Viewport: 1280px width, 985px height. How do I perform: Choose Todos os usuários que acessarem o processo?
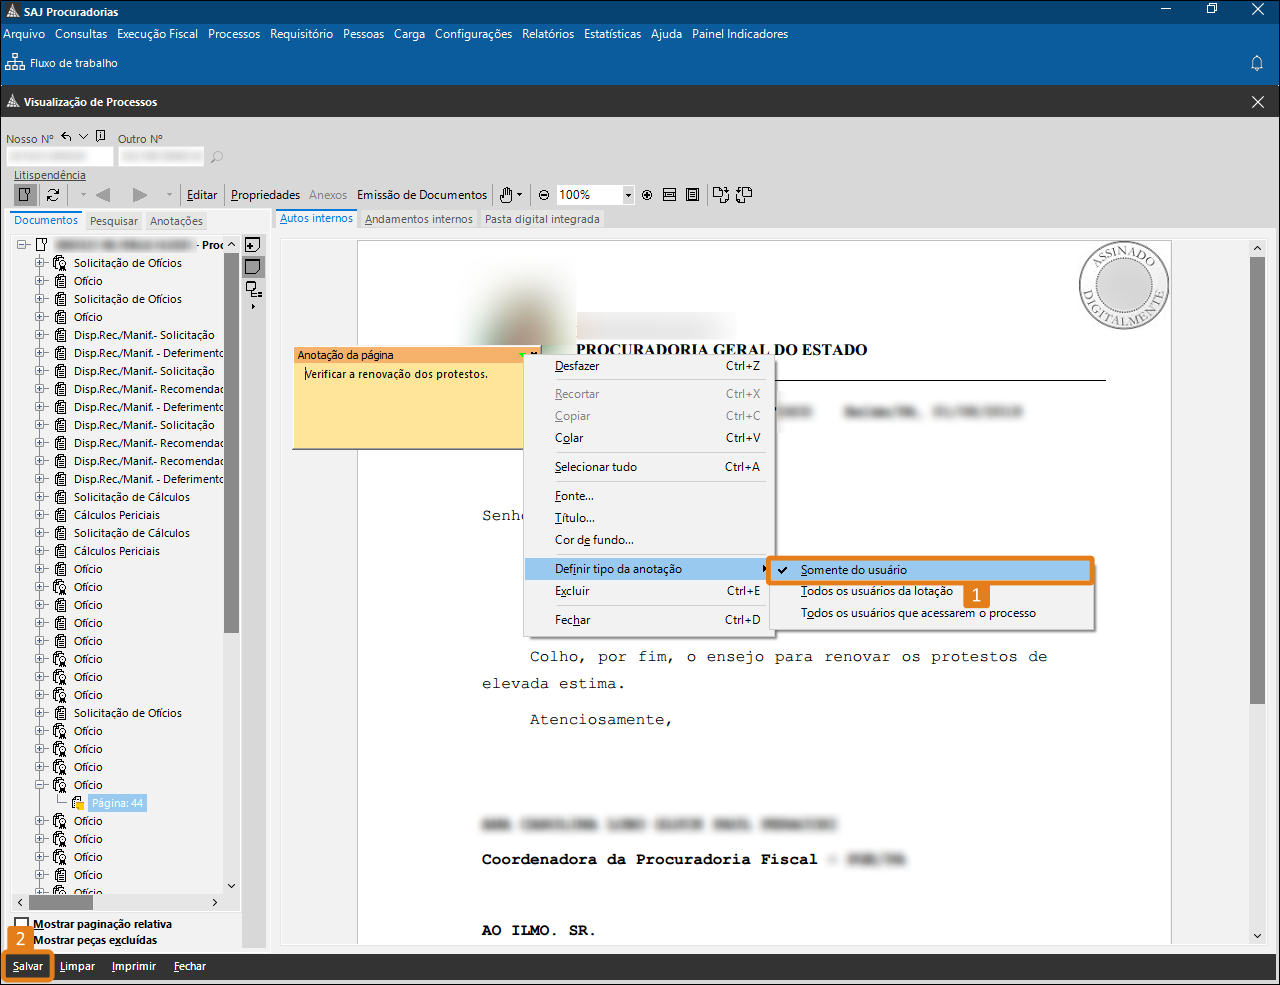click(x=917, y=613)
